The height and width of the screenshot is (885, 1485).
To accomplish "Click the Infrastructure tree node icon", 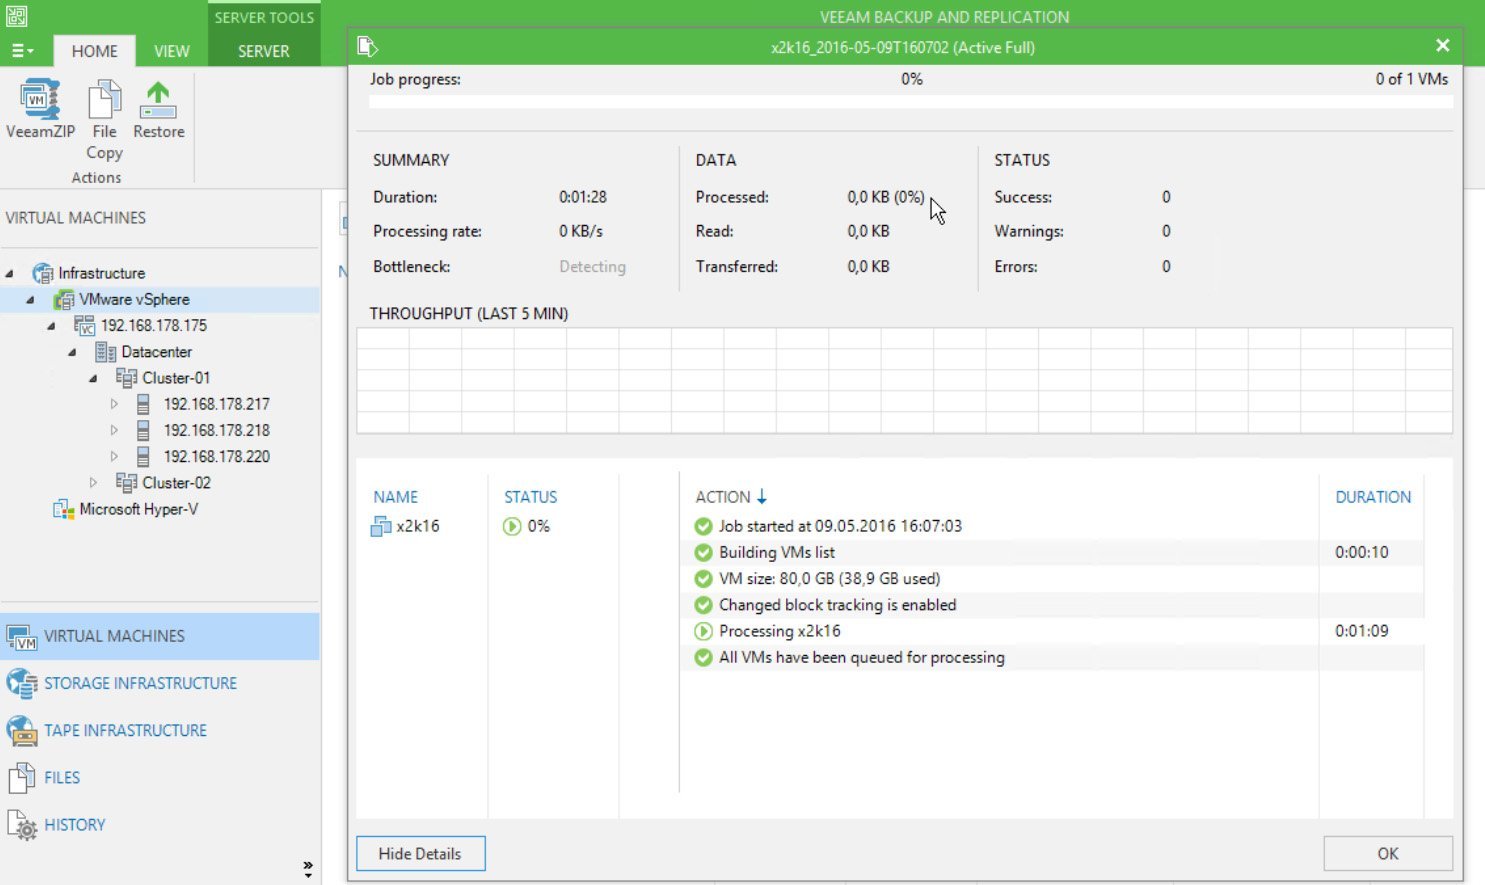I will pyautogui.click(x=43, y=273).
